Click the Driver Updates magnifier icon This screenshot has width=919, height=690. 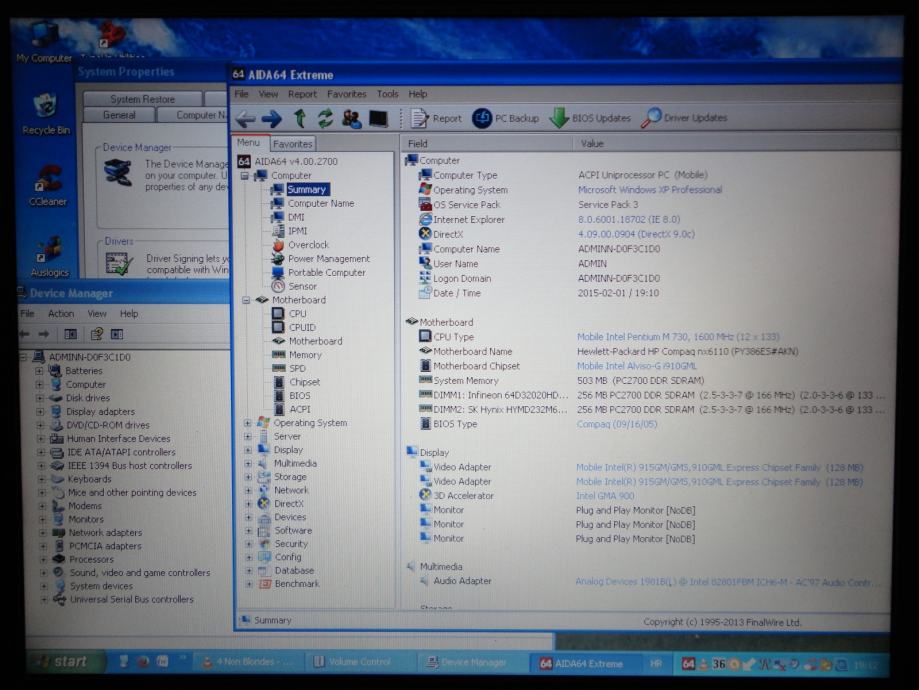coord(652,118)
